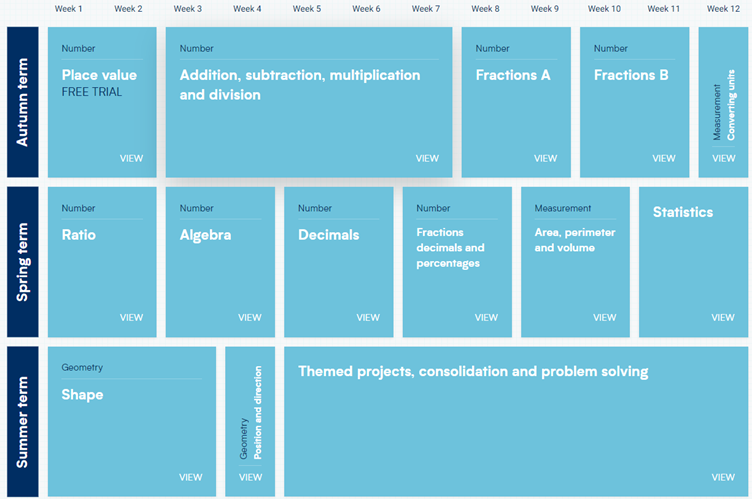
Task: Open VIEW for Position and direction
Action: (x=250, y=477)
